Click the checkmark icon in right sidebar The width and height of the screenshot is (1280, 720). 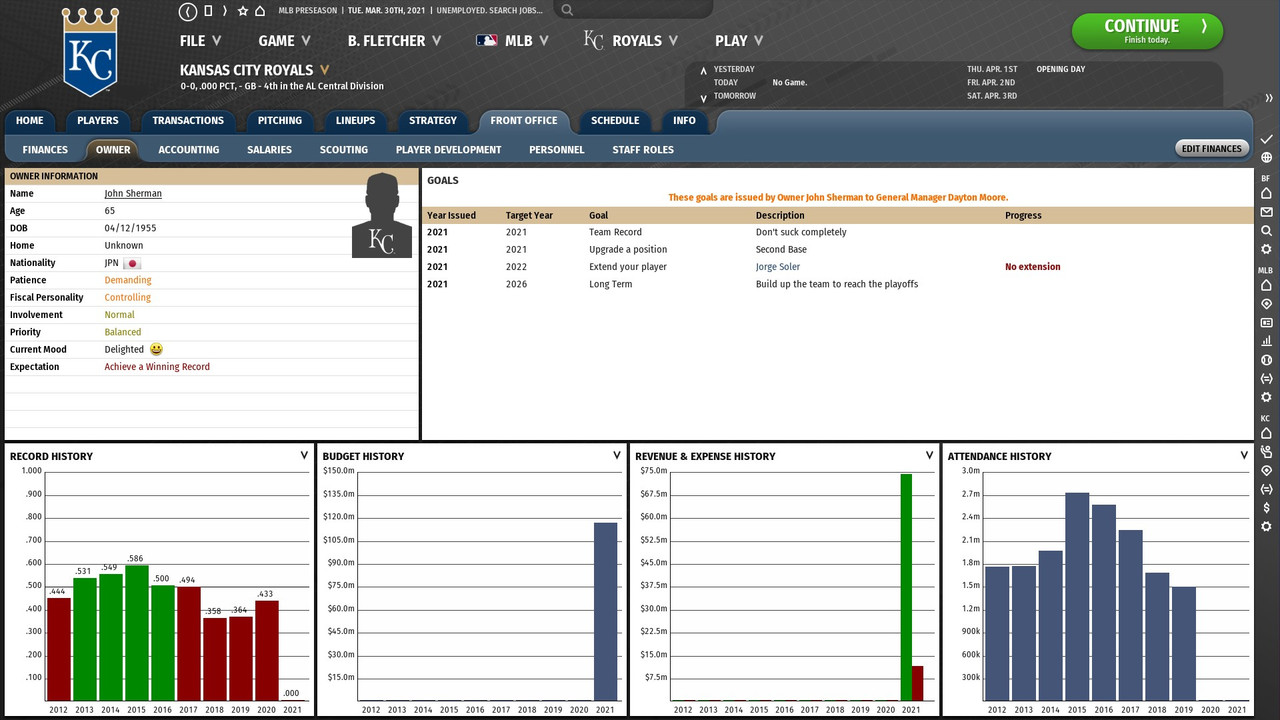tap(1266, 139)
